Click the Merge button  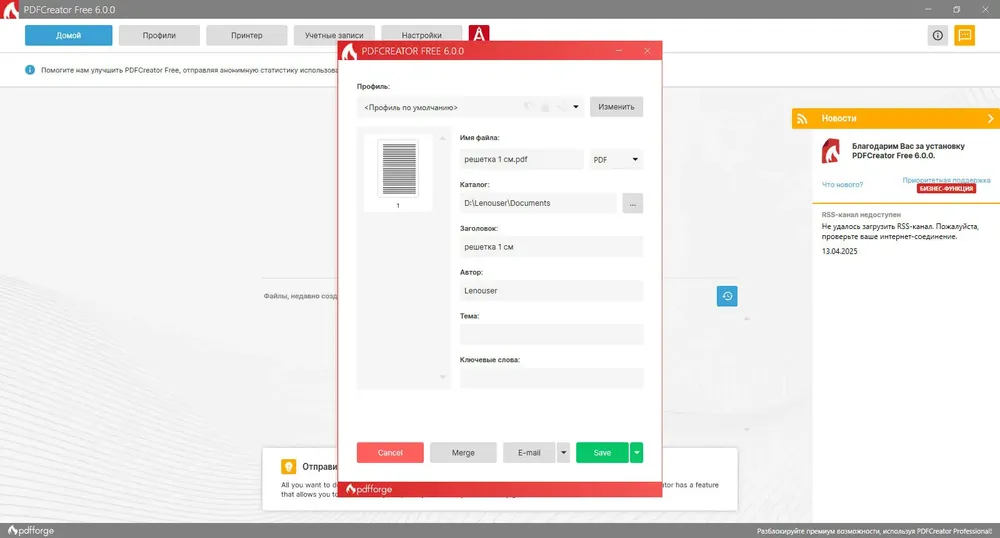pyautogui.click(x=463, y=453)
